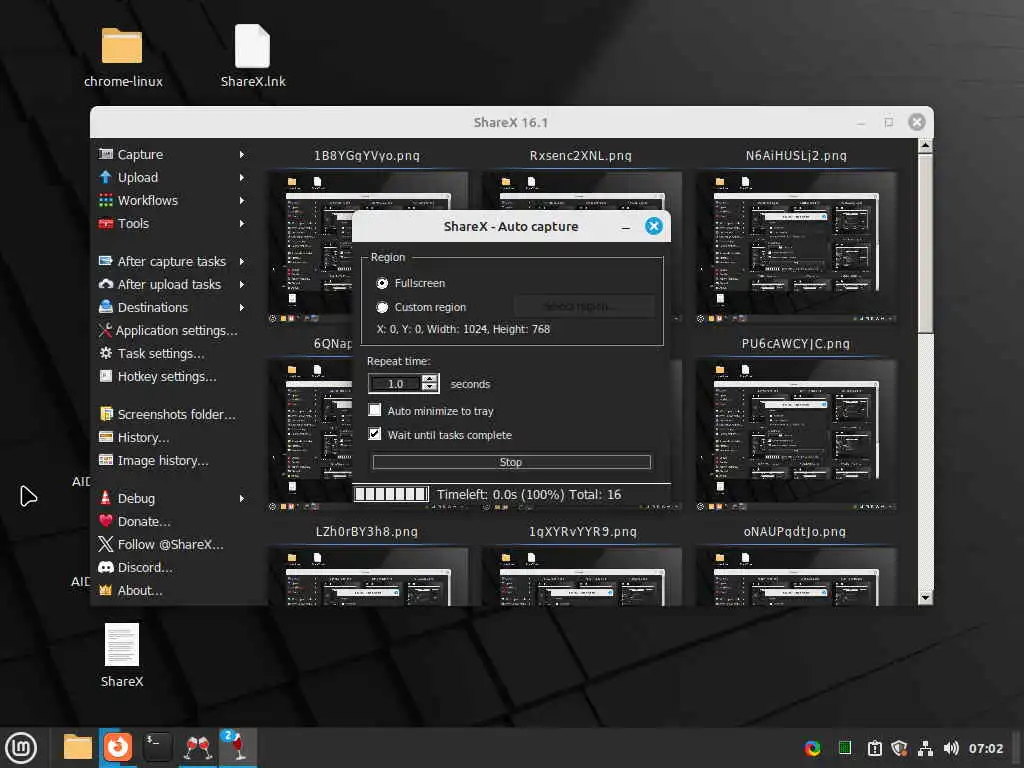Expand the Capture submenu arrow
Image resolution: width=1024 pixels, height=768 pixels.
click(242, 154)
